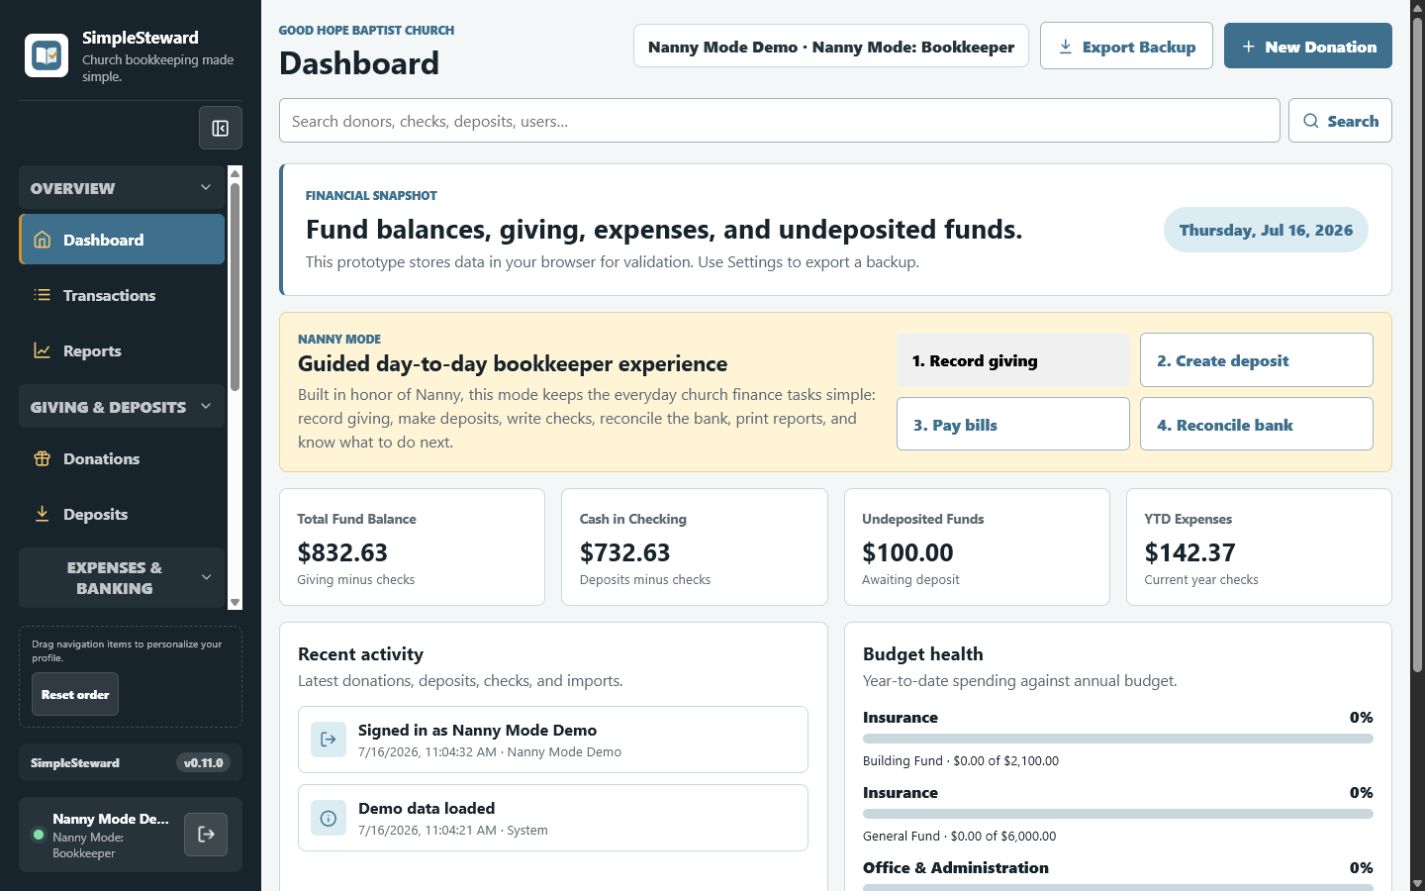The image size is (1425, 891).
Task: Click the Export Backup button
Action: coord(1126,46)
